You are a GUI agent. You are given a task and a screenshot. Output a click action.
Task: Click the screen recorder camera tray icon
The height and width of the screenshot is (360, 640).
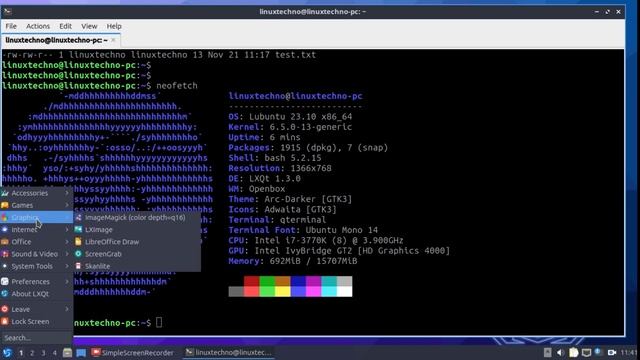point(612,352)
